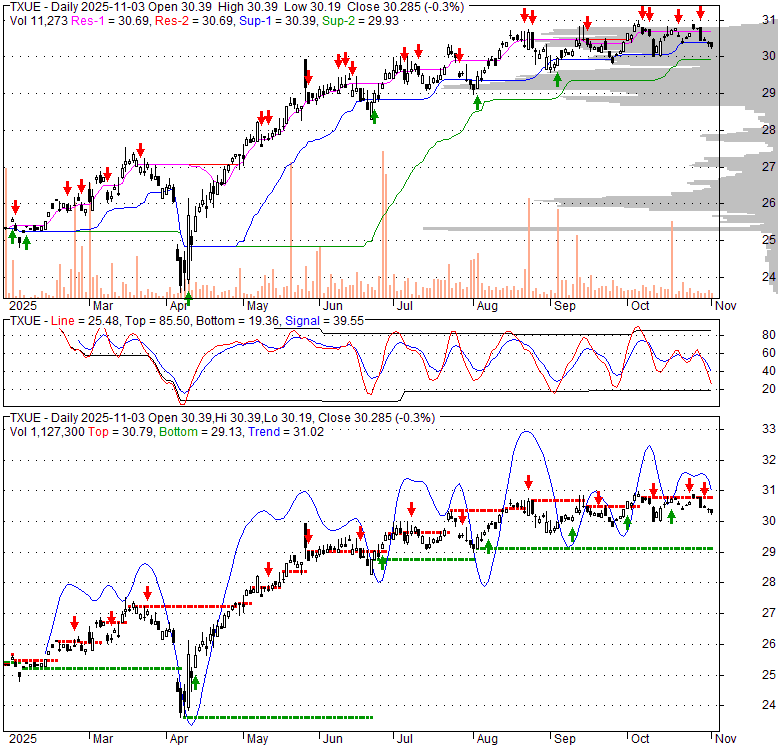This screenshot has width=780, height=745.
Task: Click the 31 price level on top chart scale
Action: 769,20
